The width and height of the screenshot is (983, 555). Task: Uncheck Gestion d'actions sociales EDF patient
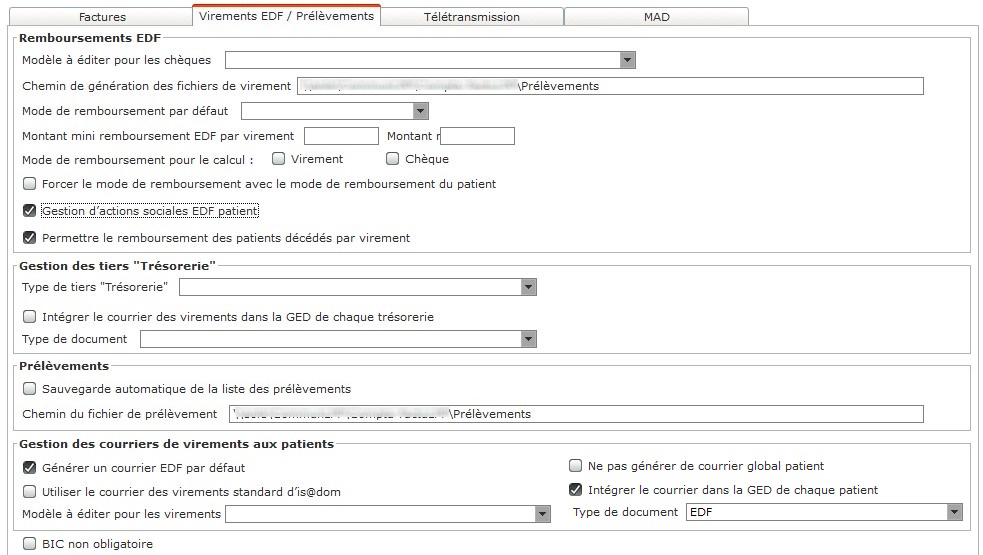[29, 211]
